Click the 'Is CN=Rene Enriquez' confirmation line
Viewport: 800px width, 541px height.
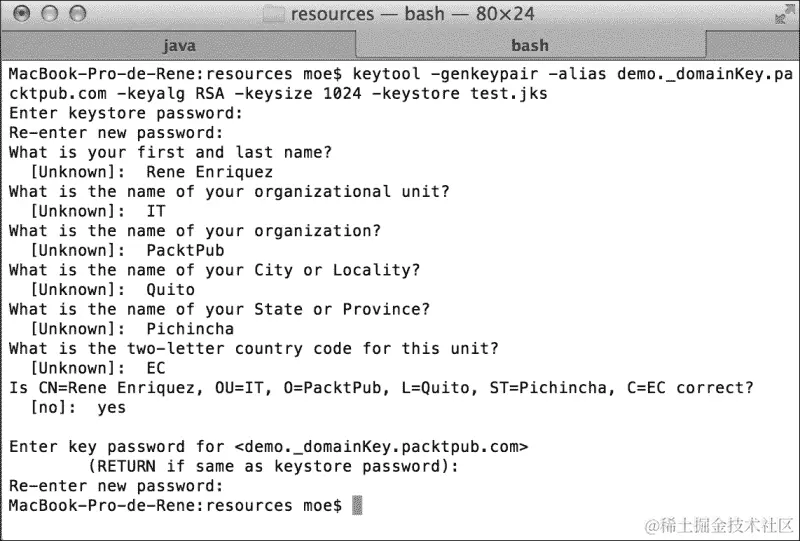381,388
